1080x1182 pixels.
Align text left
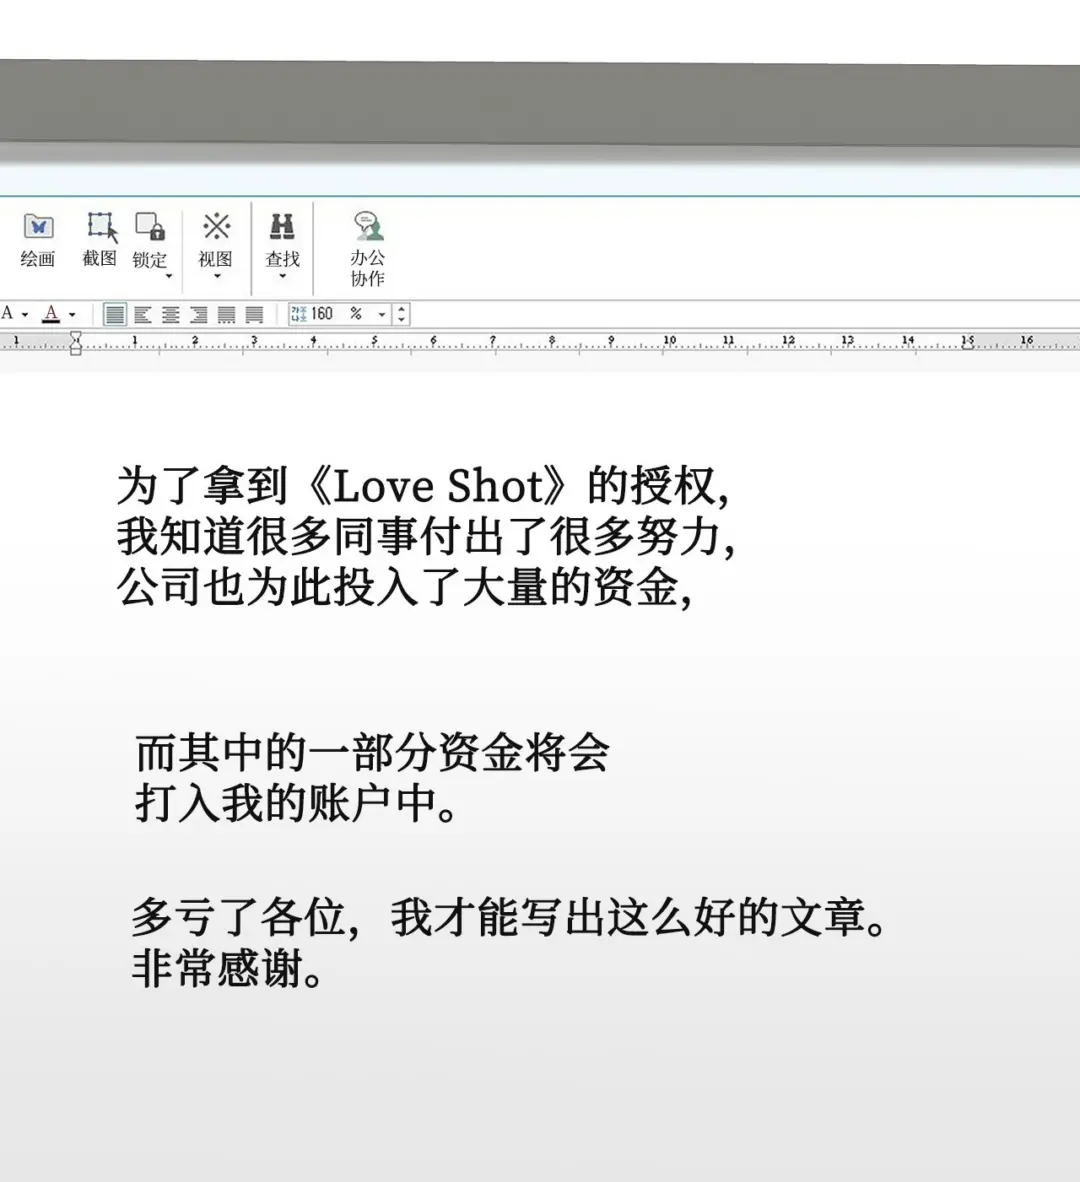(143, 315)
